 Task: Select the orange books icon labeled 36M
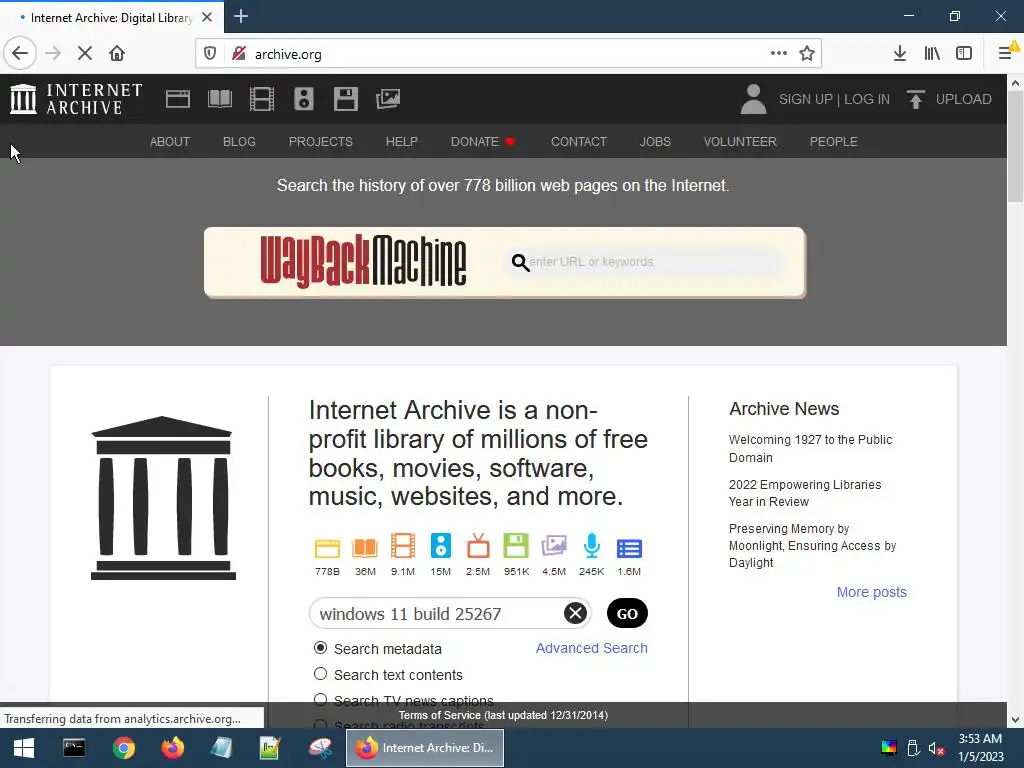pos(365,547)
